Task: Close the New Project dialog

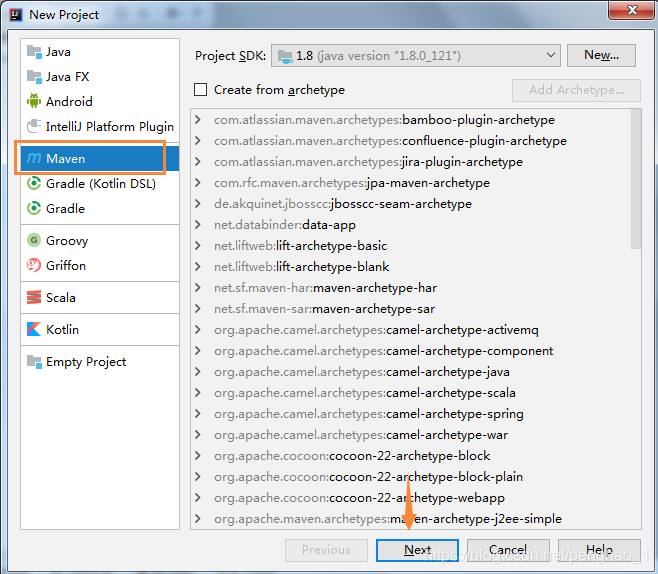Action: [631, 10]
